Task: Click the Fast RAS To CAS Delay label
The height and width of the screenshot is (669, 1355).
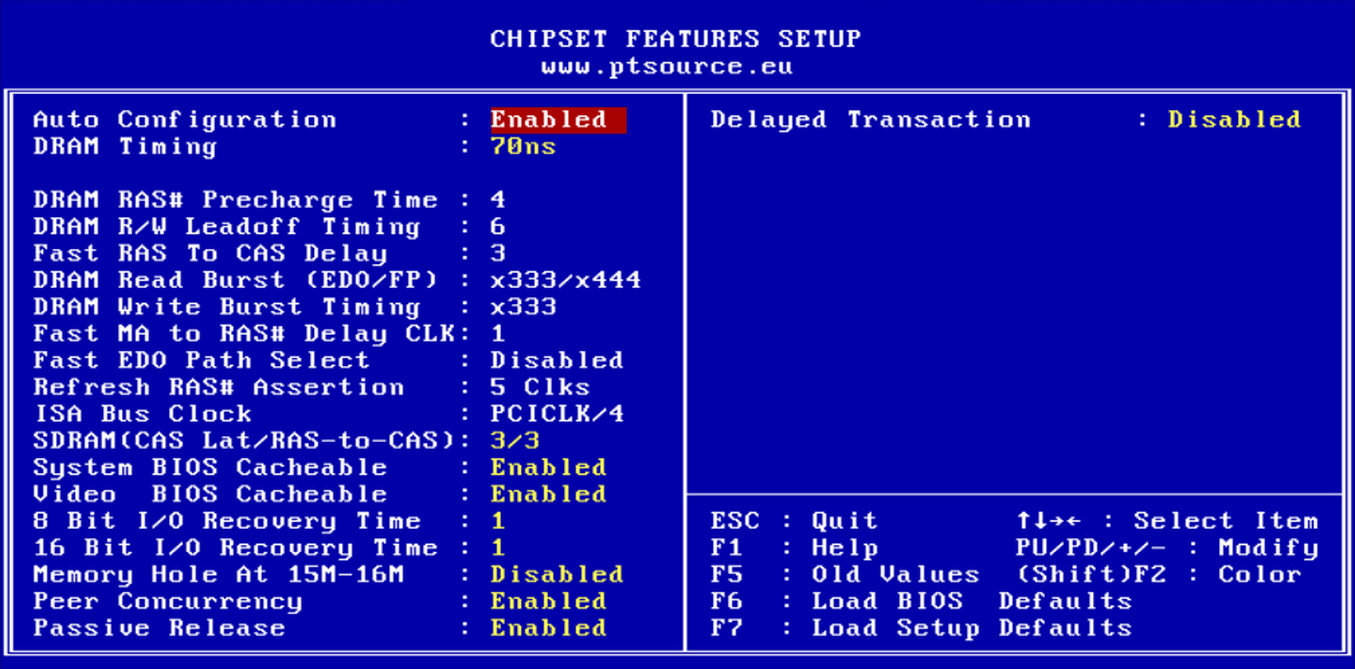Action: pyautogui.click(x=210, y=254)
